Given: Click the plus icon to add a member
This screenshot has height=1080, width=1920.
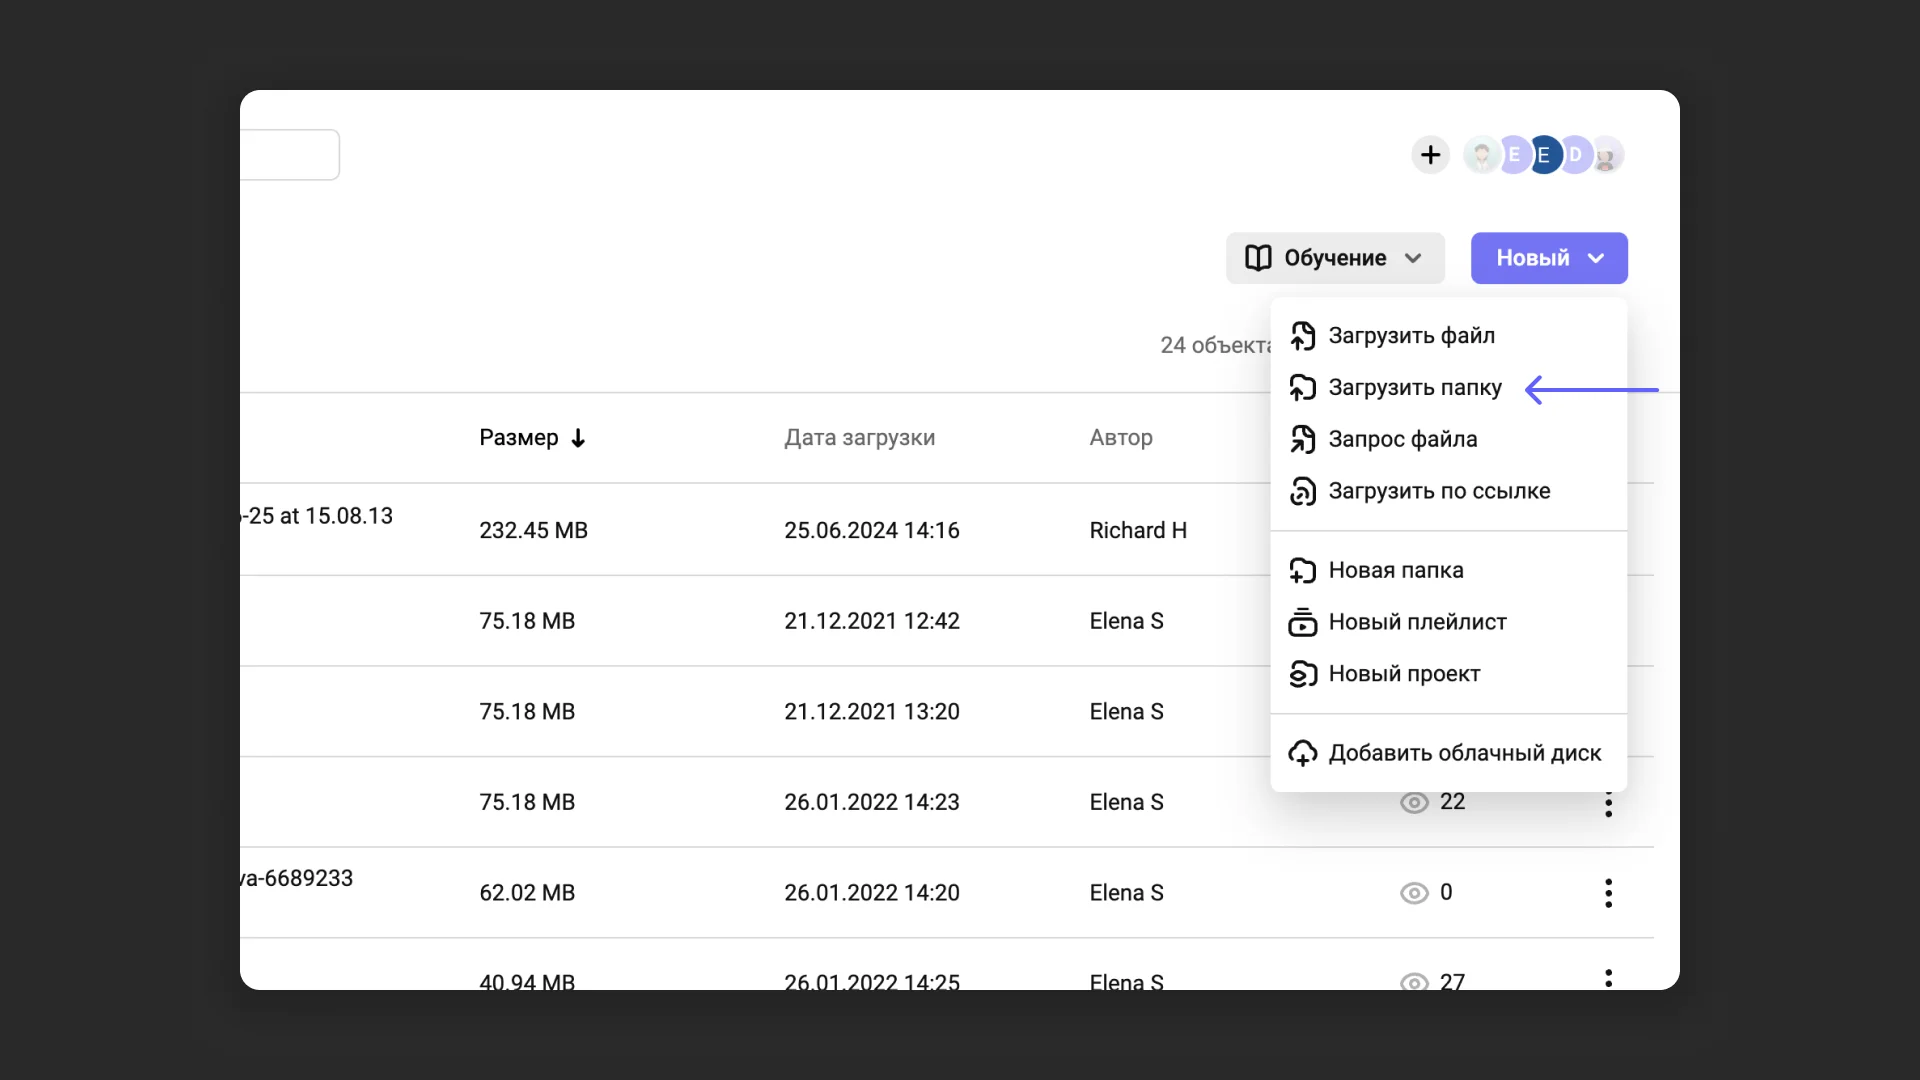Looking at the screenshot, I should [x=1430, y=155].
